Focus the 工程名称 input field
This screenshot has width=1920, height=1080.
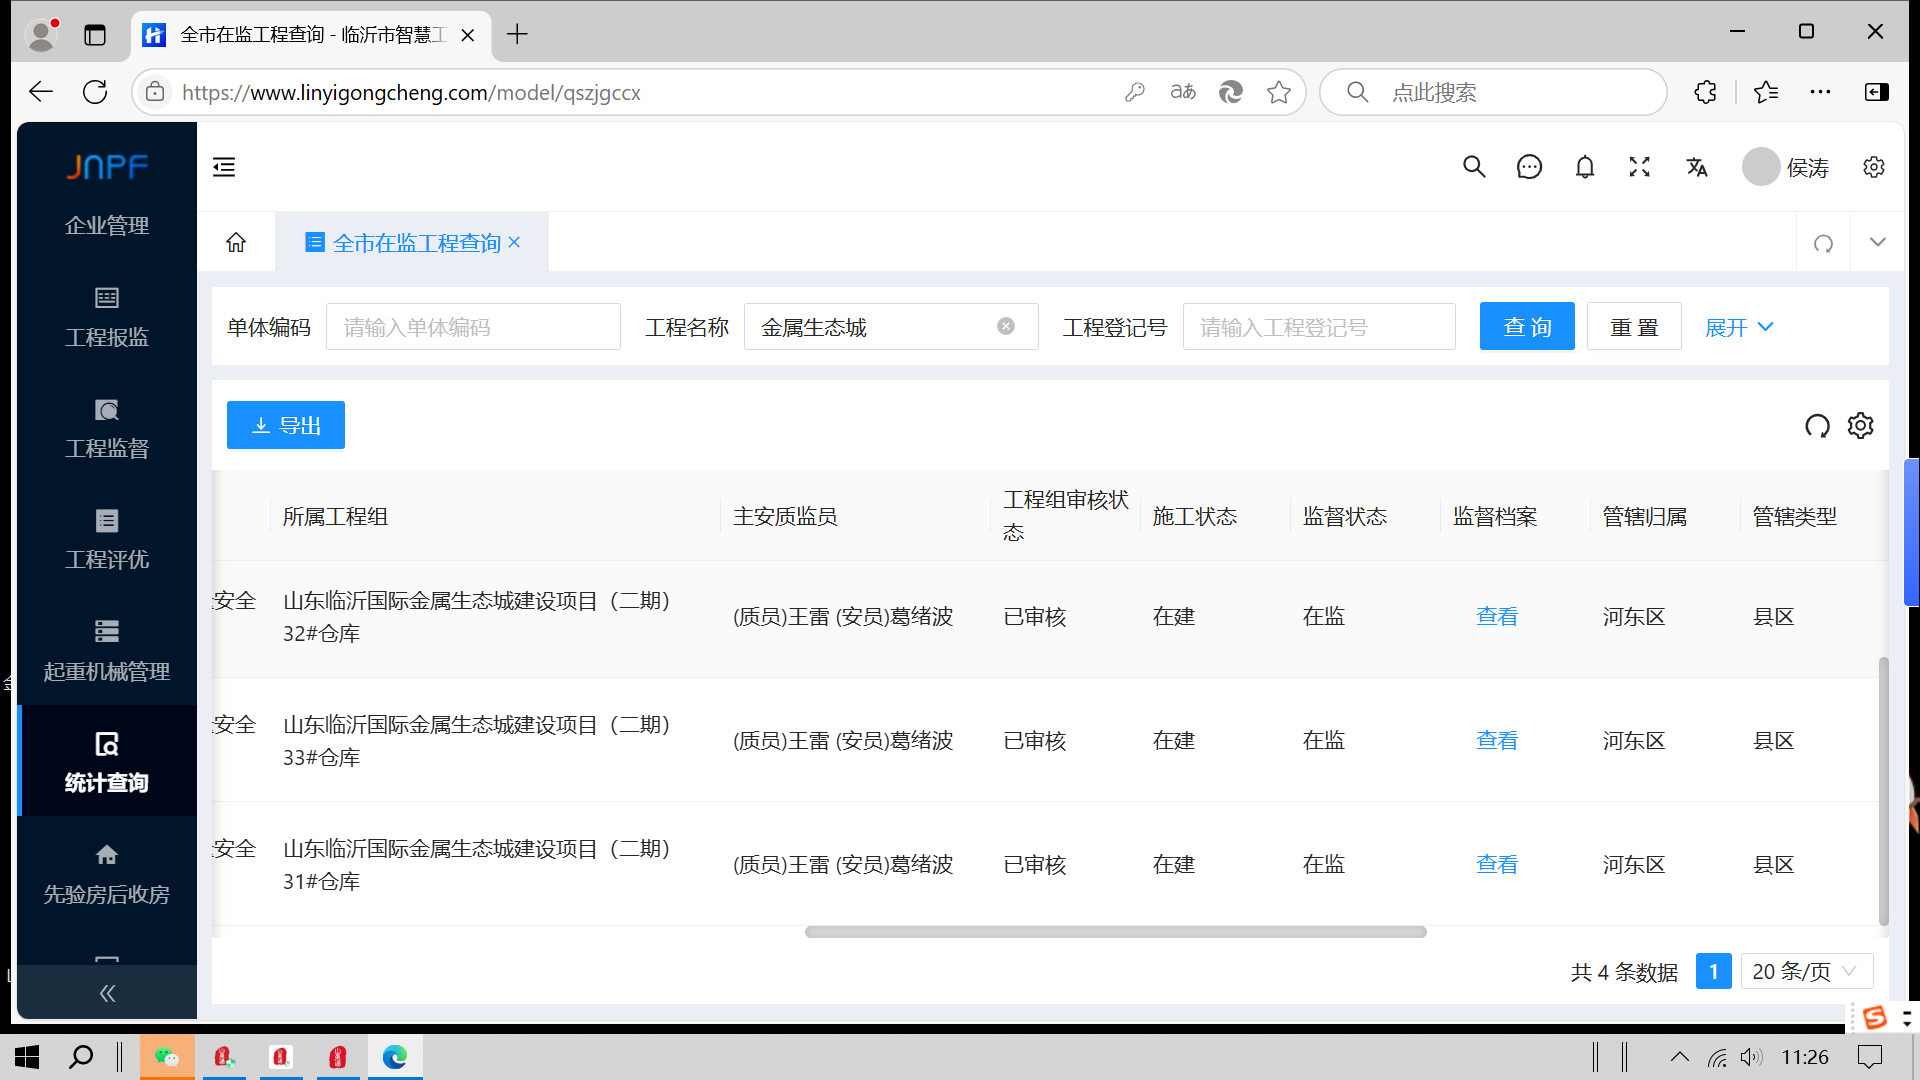click(891, 326)
